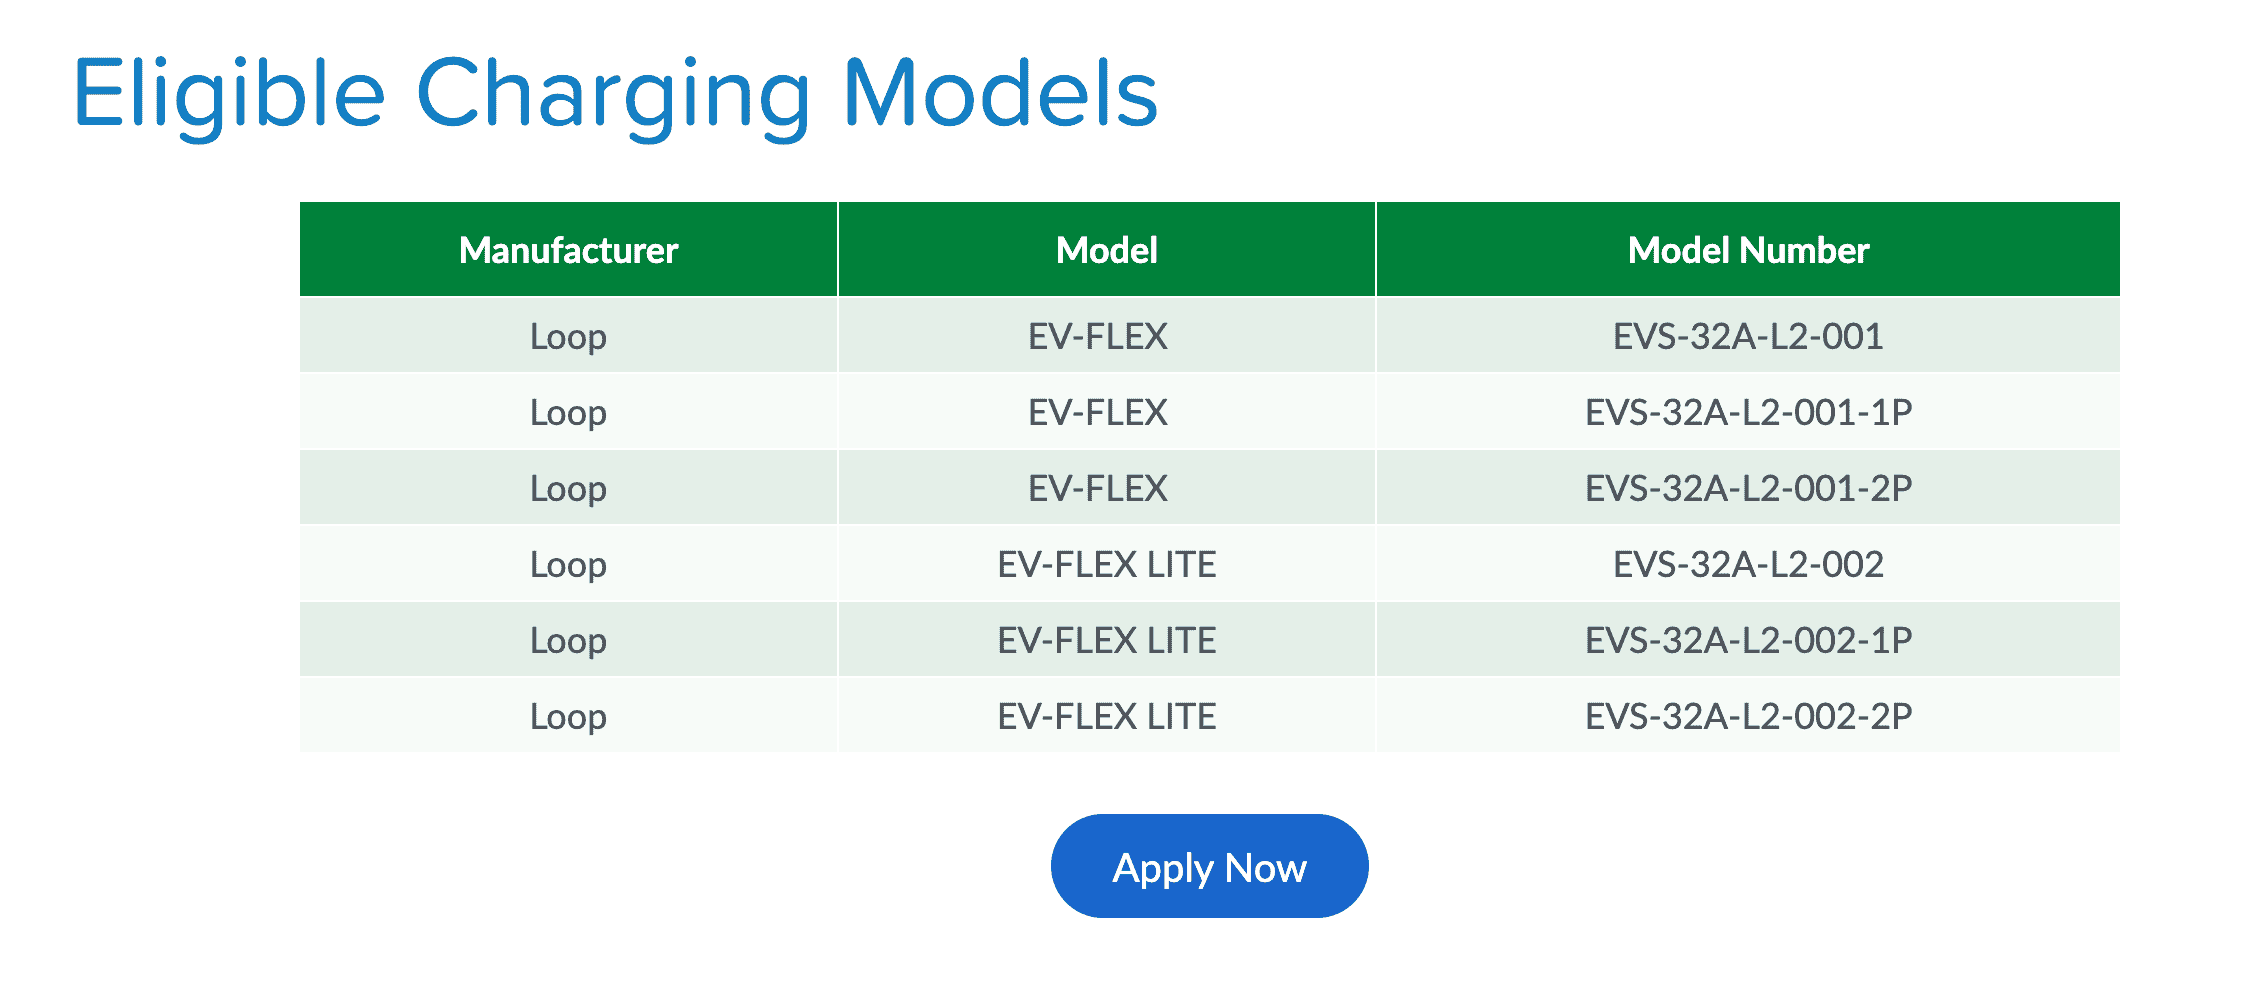Select model number EVS-32A-L2-001-1P cell
This screenshot has width=2264, height=1000.
(x=1747, y=412)
